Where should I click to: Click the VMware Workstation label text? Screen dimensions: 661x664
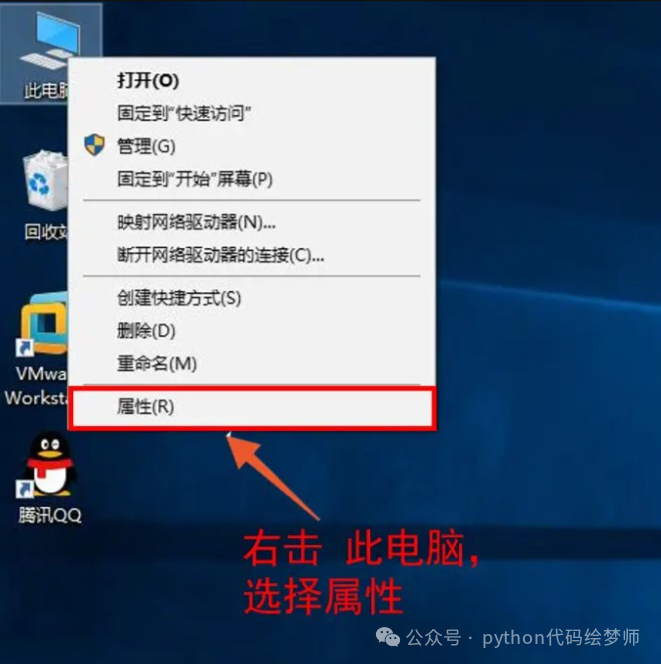36,386
